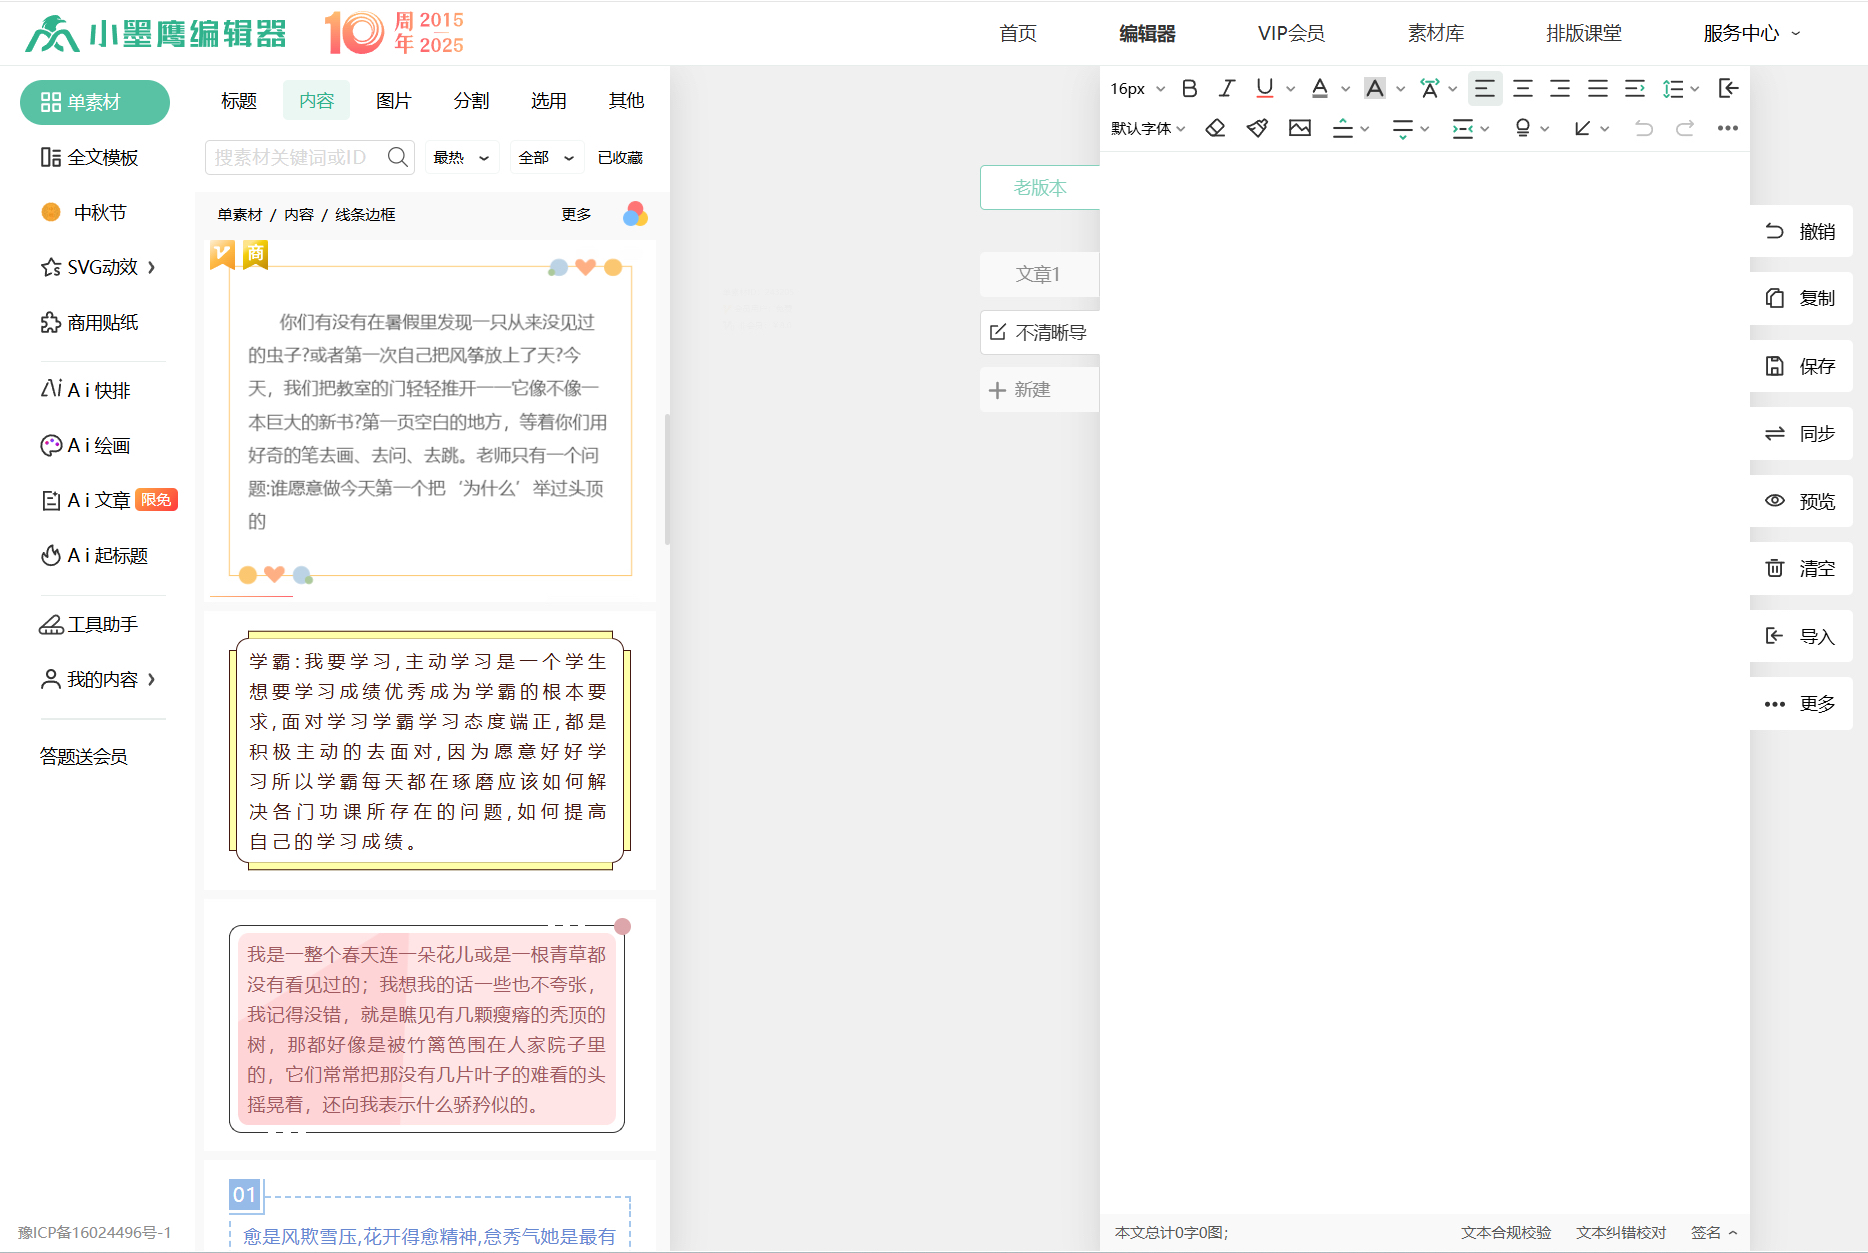Image resolution: width=1868 pixels, height=1253 pixels.
Task: Toggle bold formatting in the toolbar
Action: point(1189,88)
